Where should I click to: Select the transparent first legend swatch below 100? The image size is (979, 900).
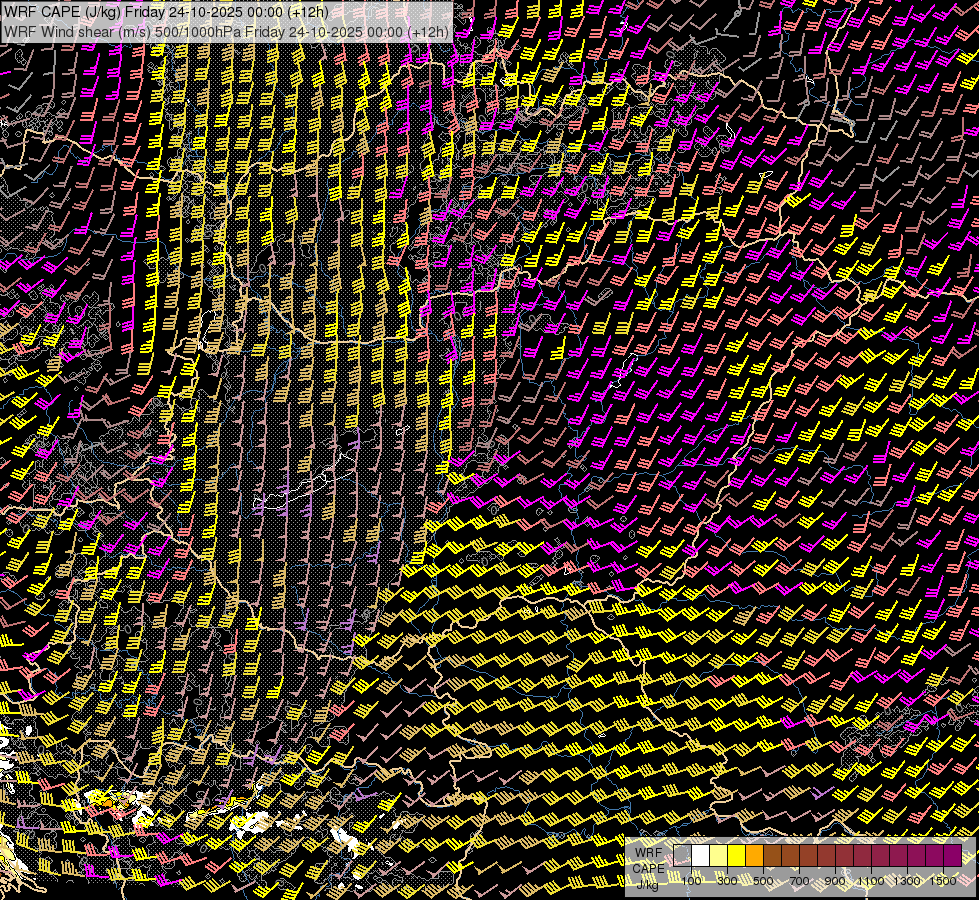[682, 856]
